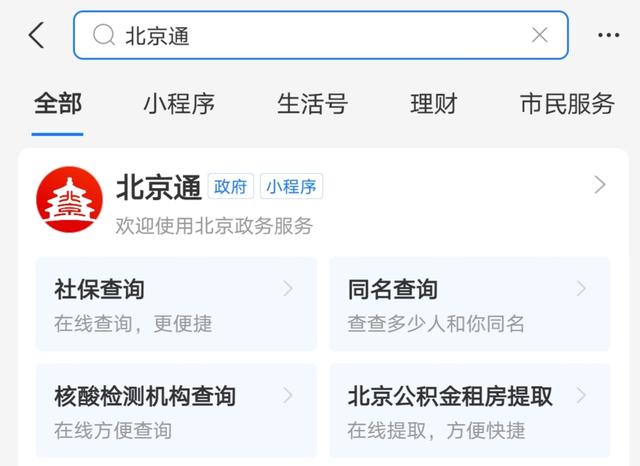Open the 市民服务 tab
640x466 pixels.
(567, 104)
